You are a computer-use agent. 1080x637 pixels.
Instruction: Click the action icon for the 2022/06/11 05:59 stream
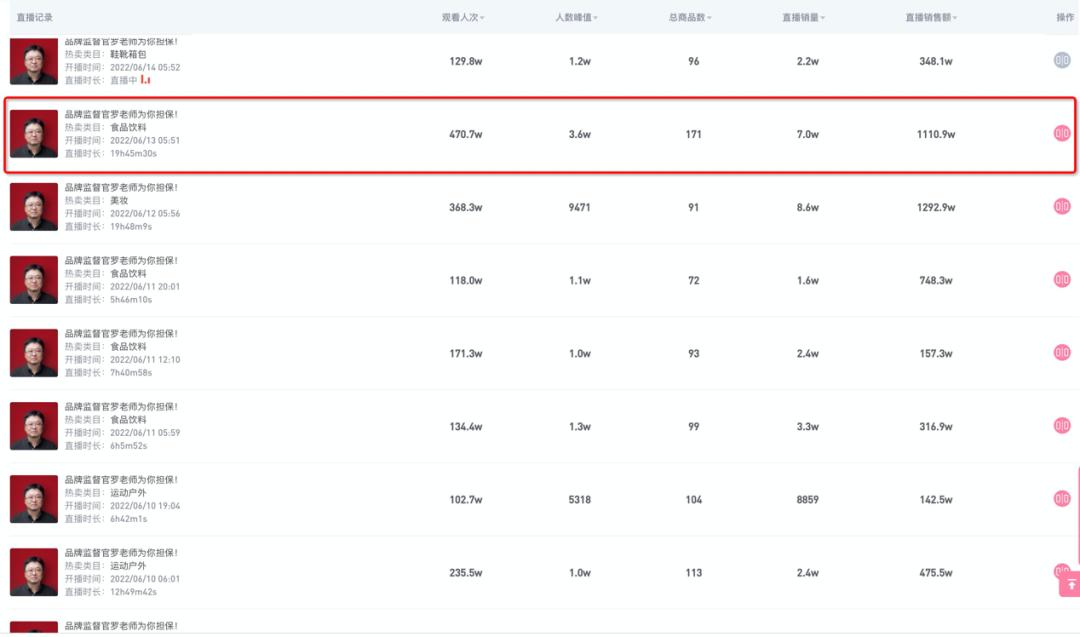[1062, 425]
